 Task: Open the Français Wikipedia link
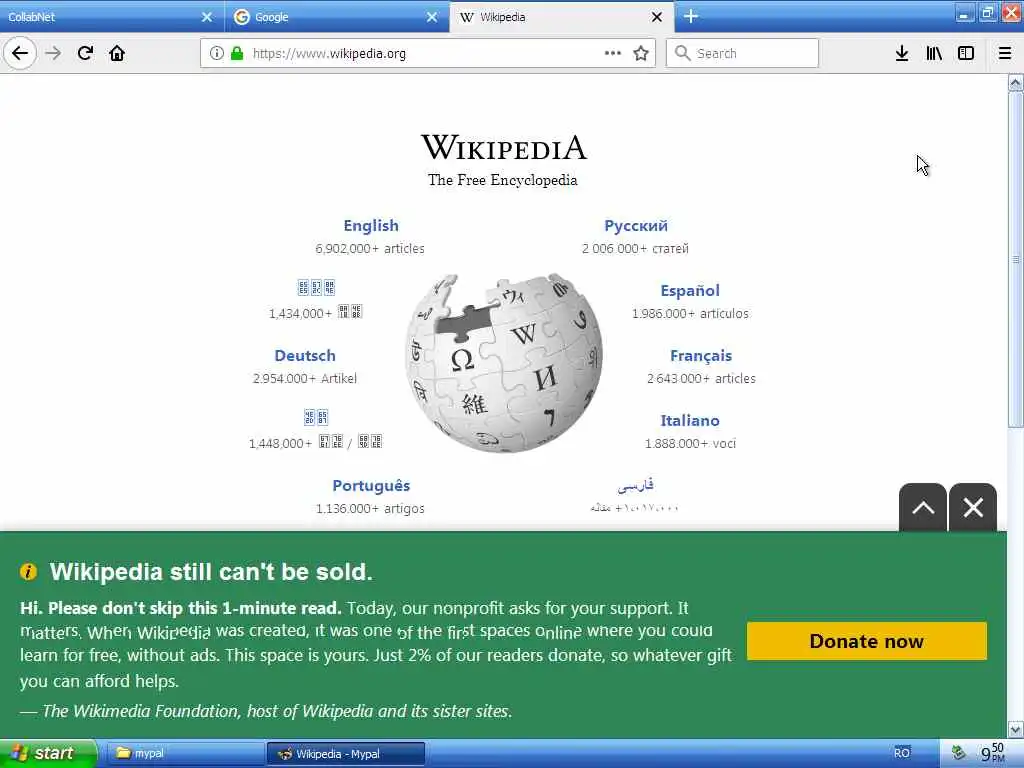(701, 355)
